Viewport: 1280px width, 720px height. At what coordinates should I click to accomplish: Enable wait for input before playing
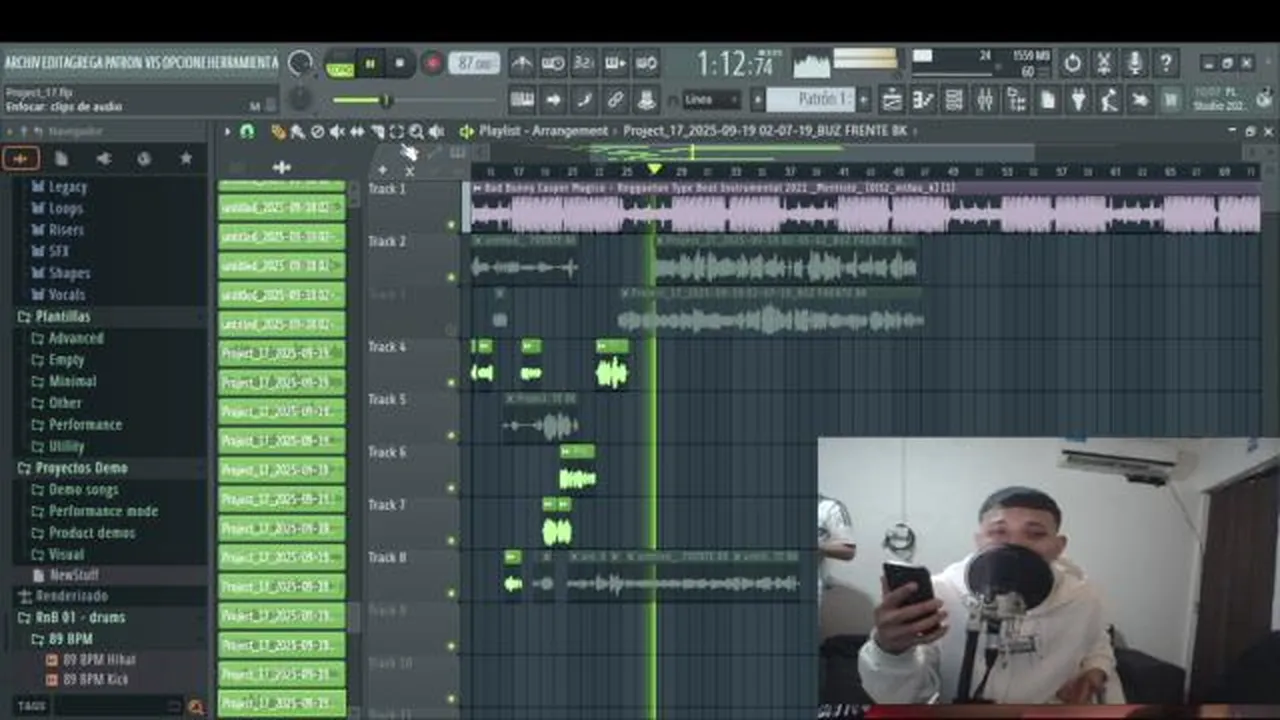(553, 64)
